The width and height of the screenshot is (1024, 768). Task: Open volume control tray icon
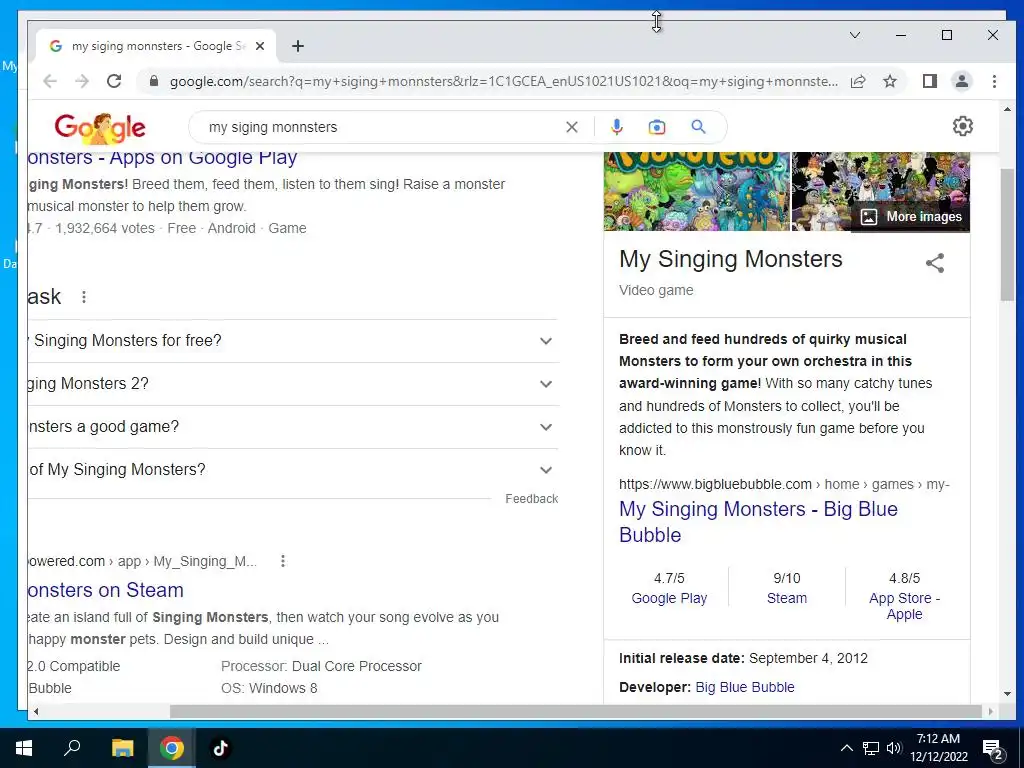[x=894, y=748]
